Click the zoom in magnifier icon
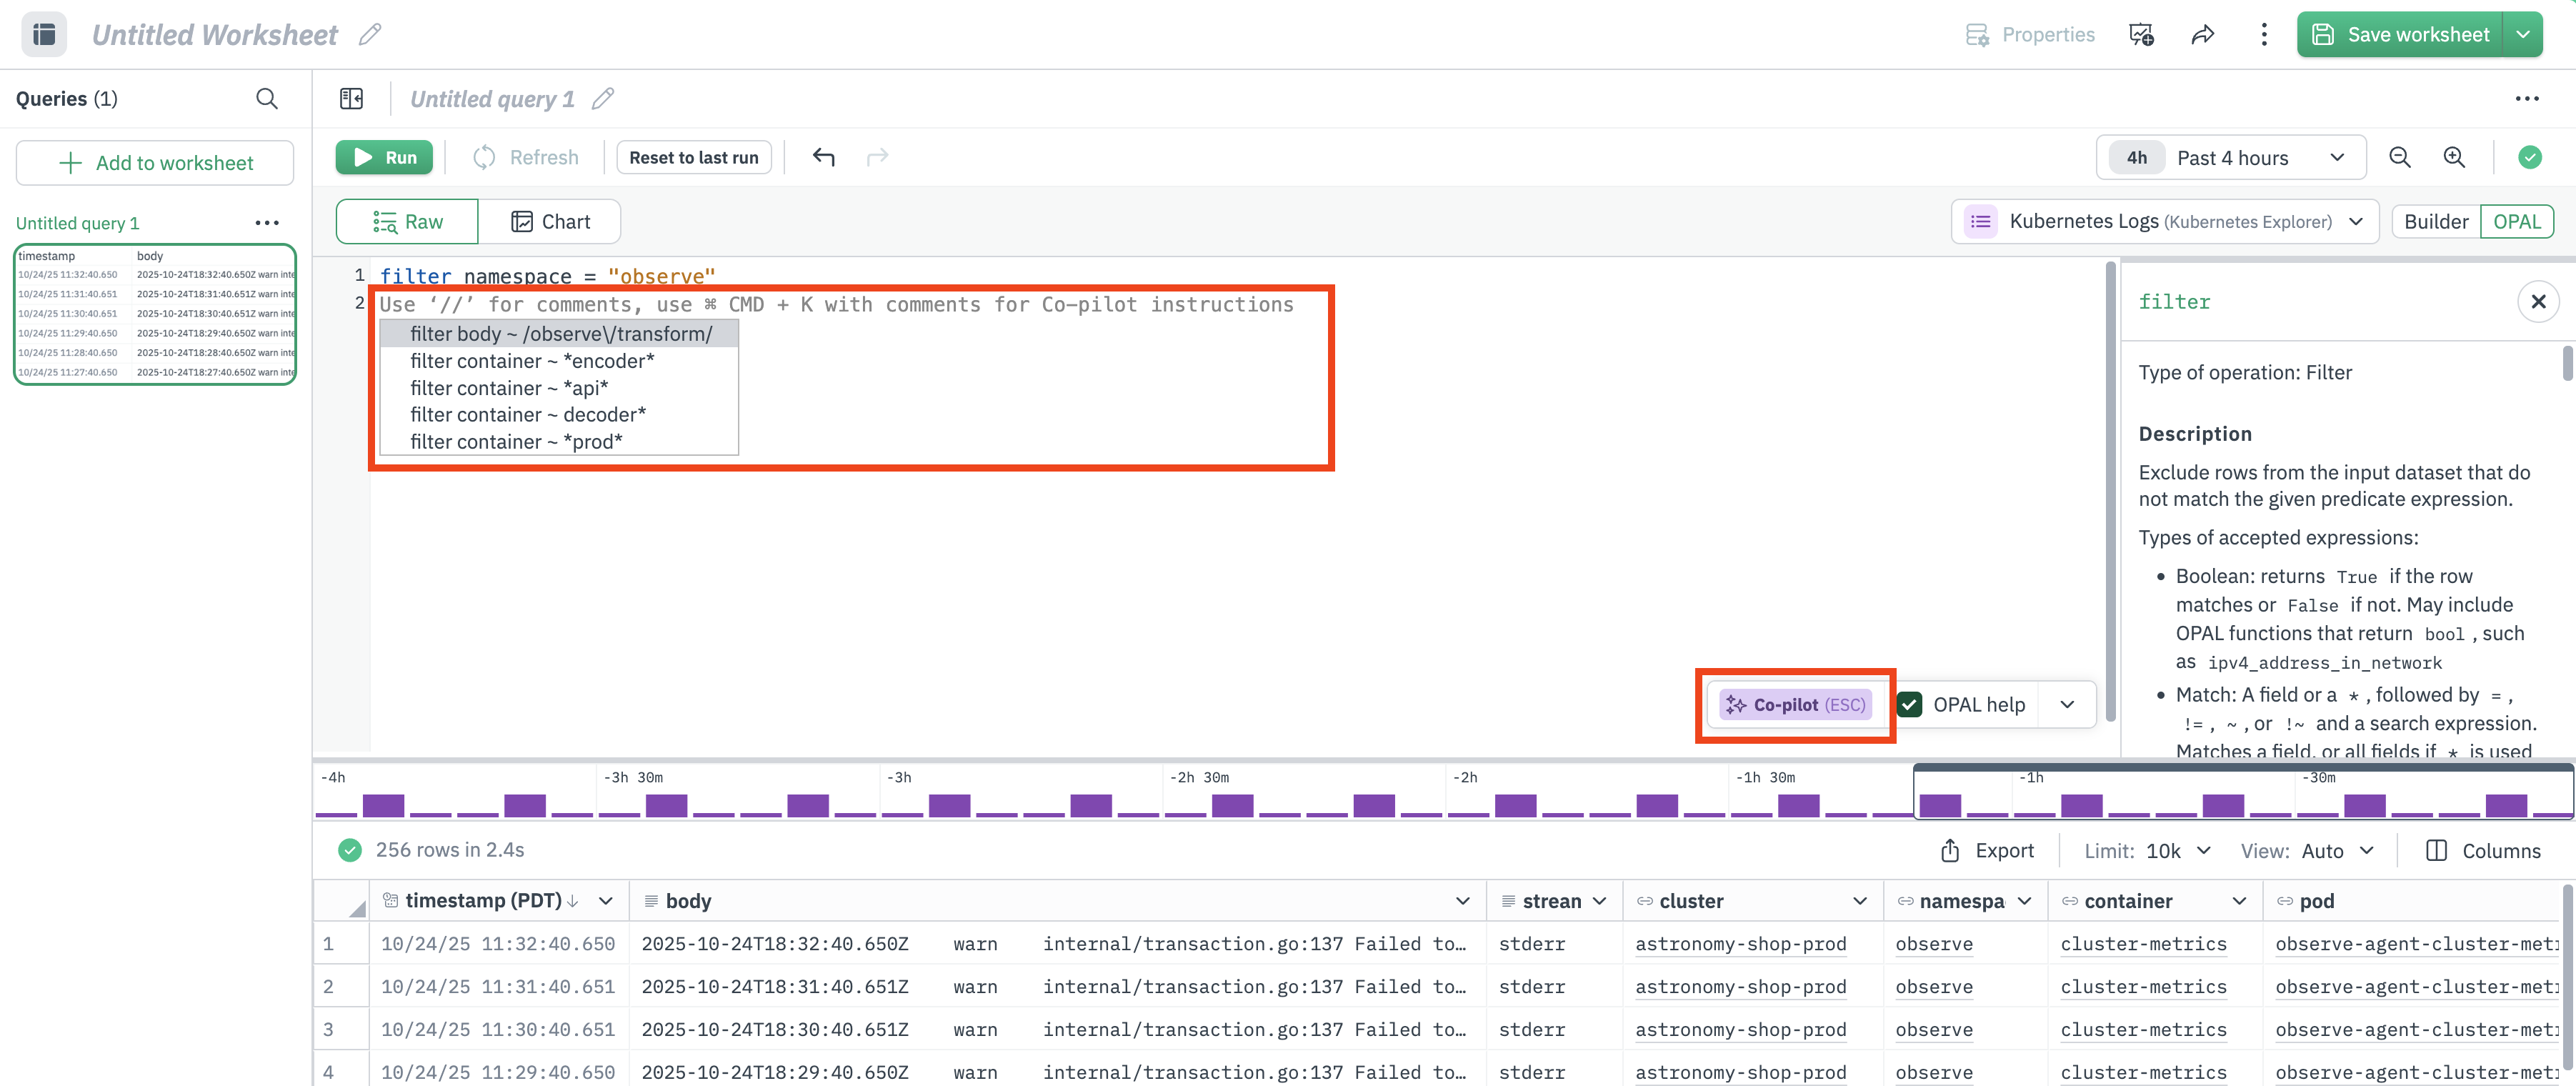This screenshot has height=1086, width=2576. click(2453, 157)
